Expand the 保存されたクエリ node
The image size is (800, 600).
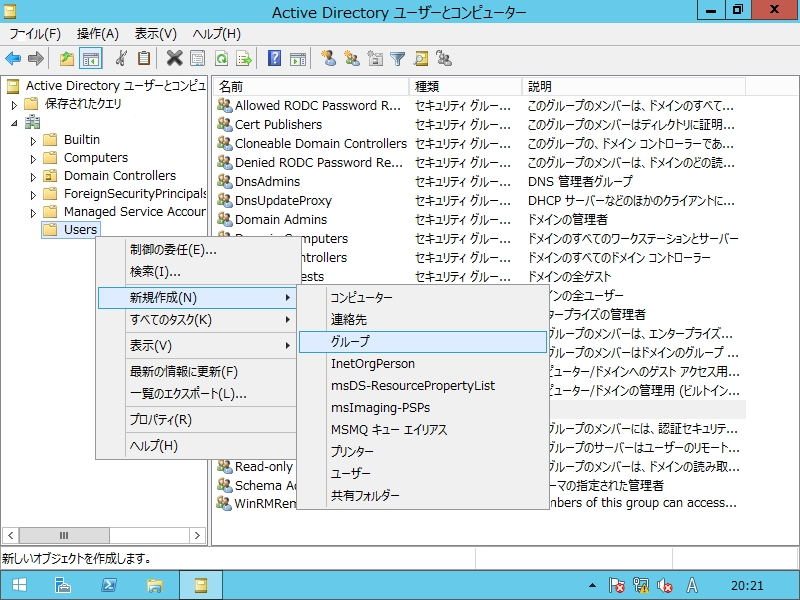point(14,104)
